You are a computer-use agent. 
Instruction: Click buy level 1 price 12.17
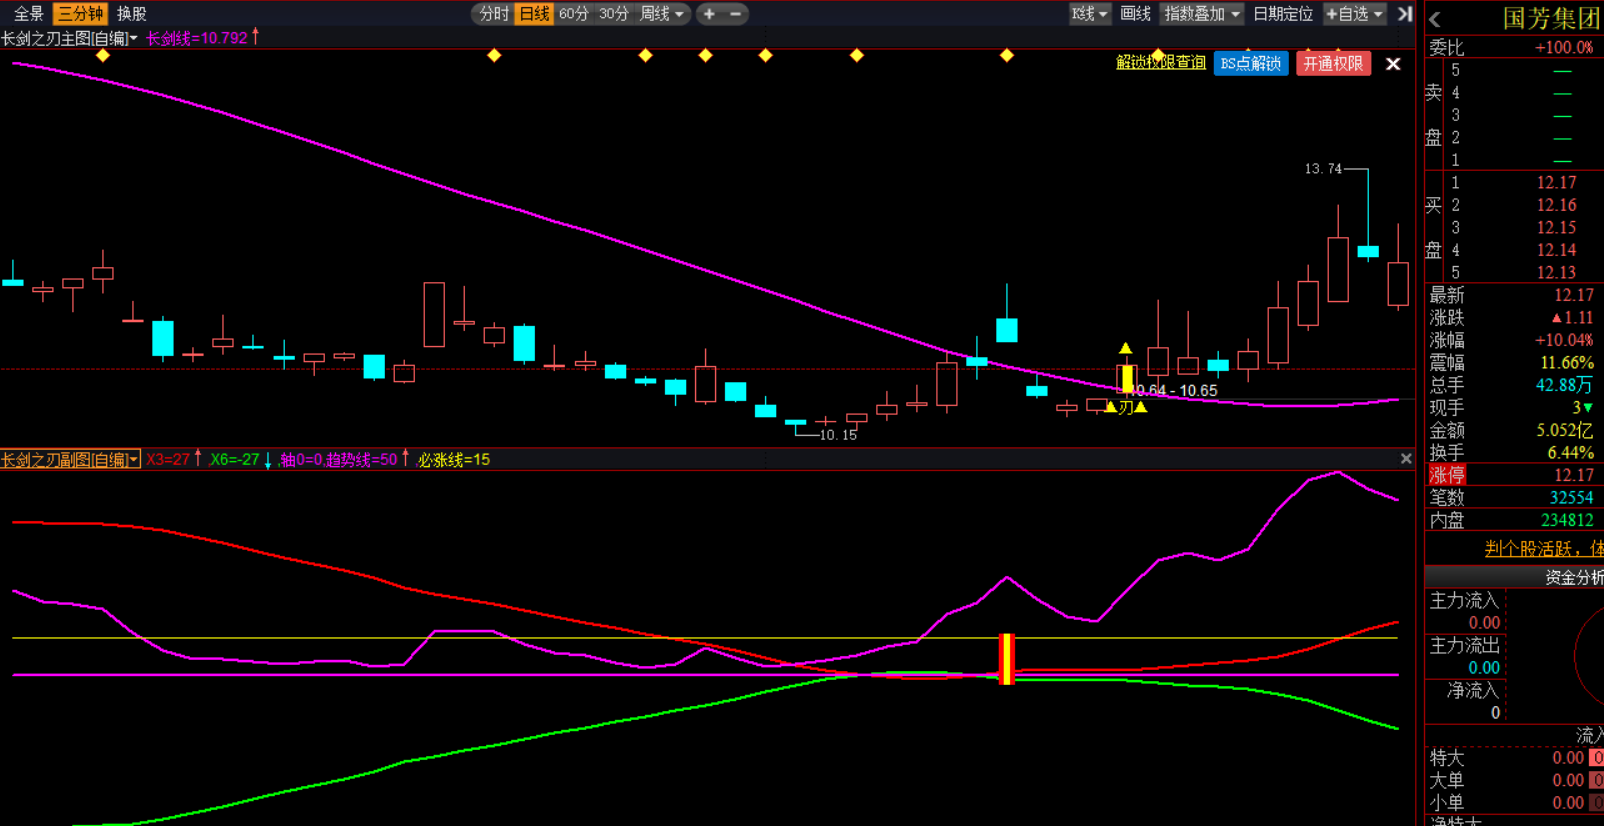pos(1556,183)
